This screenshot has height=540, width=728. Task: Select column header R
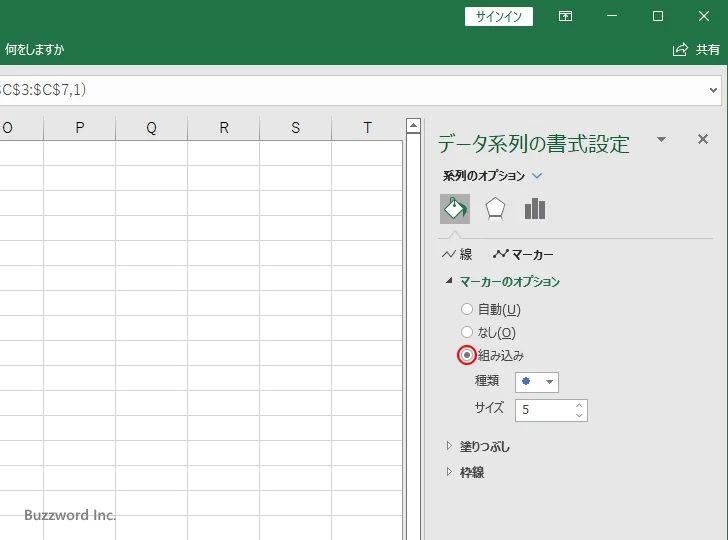pos(224,127)
